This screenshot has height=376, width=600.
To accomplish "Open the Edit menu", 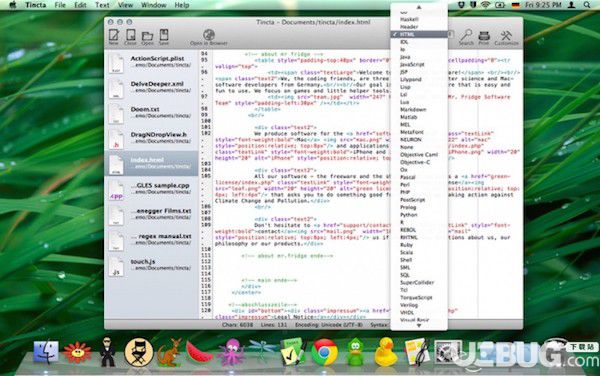I will pyautogui.click(x=80, y=5).
